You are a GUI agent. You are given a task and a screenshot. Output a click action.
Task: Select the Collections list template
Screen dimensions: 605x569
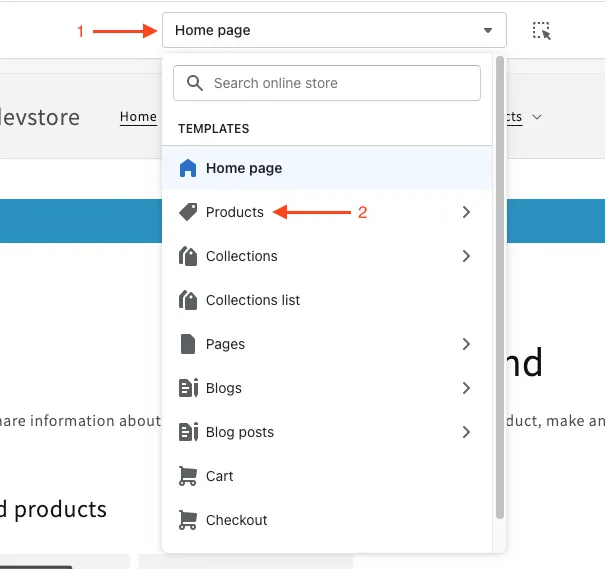[327, 300]
